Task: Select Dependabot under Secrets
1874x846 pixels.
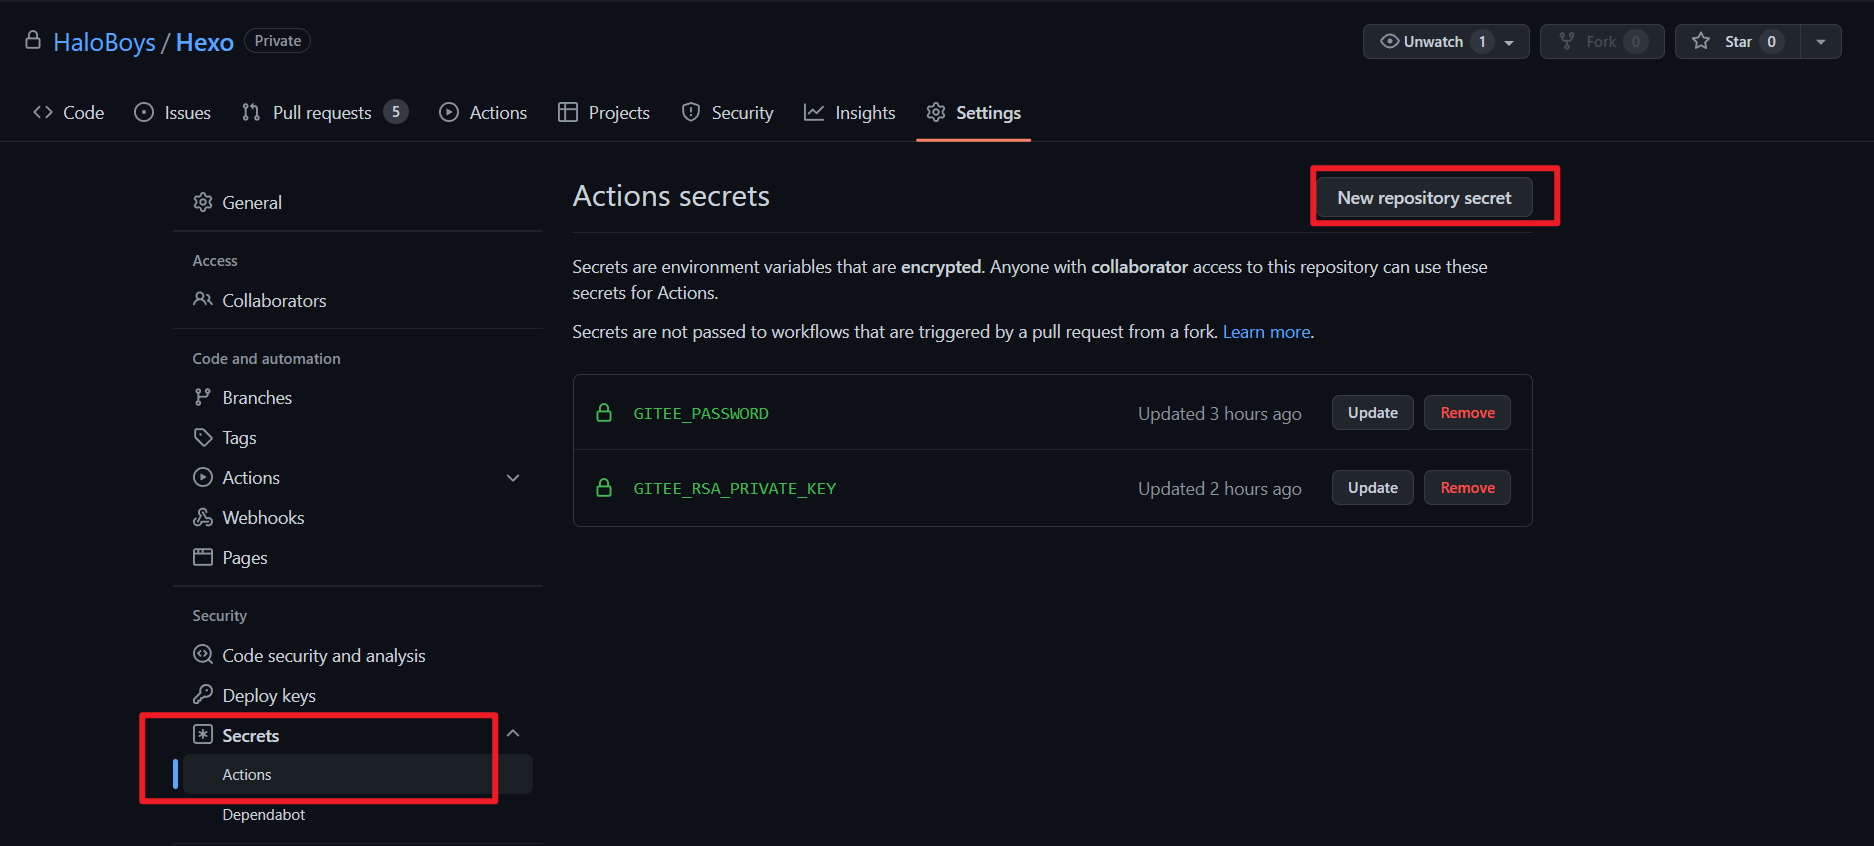Action: (263, 814)
